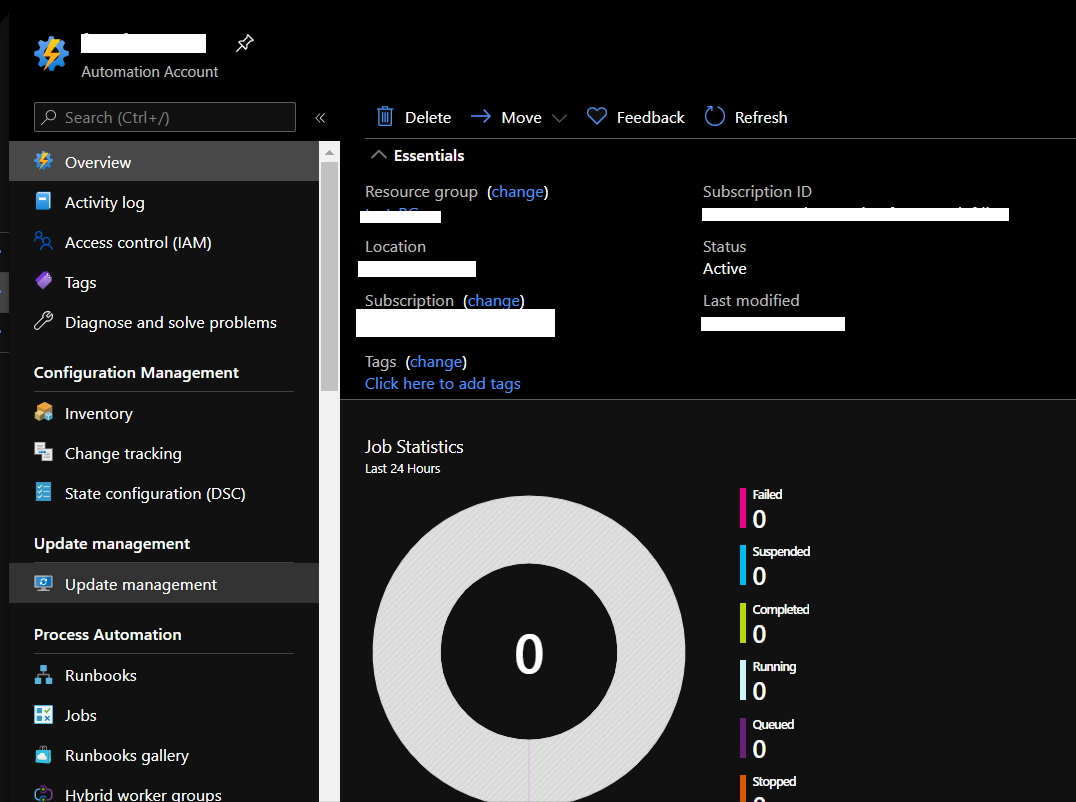Open Runbooks gallery menu item
Image resolution: width=1076 pixels, height=802 pixels.
click(164, 755)
